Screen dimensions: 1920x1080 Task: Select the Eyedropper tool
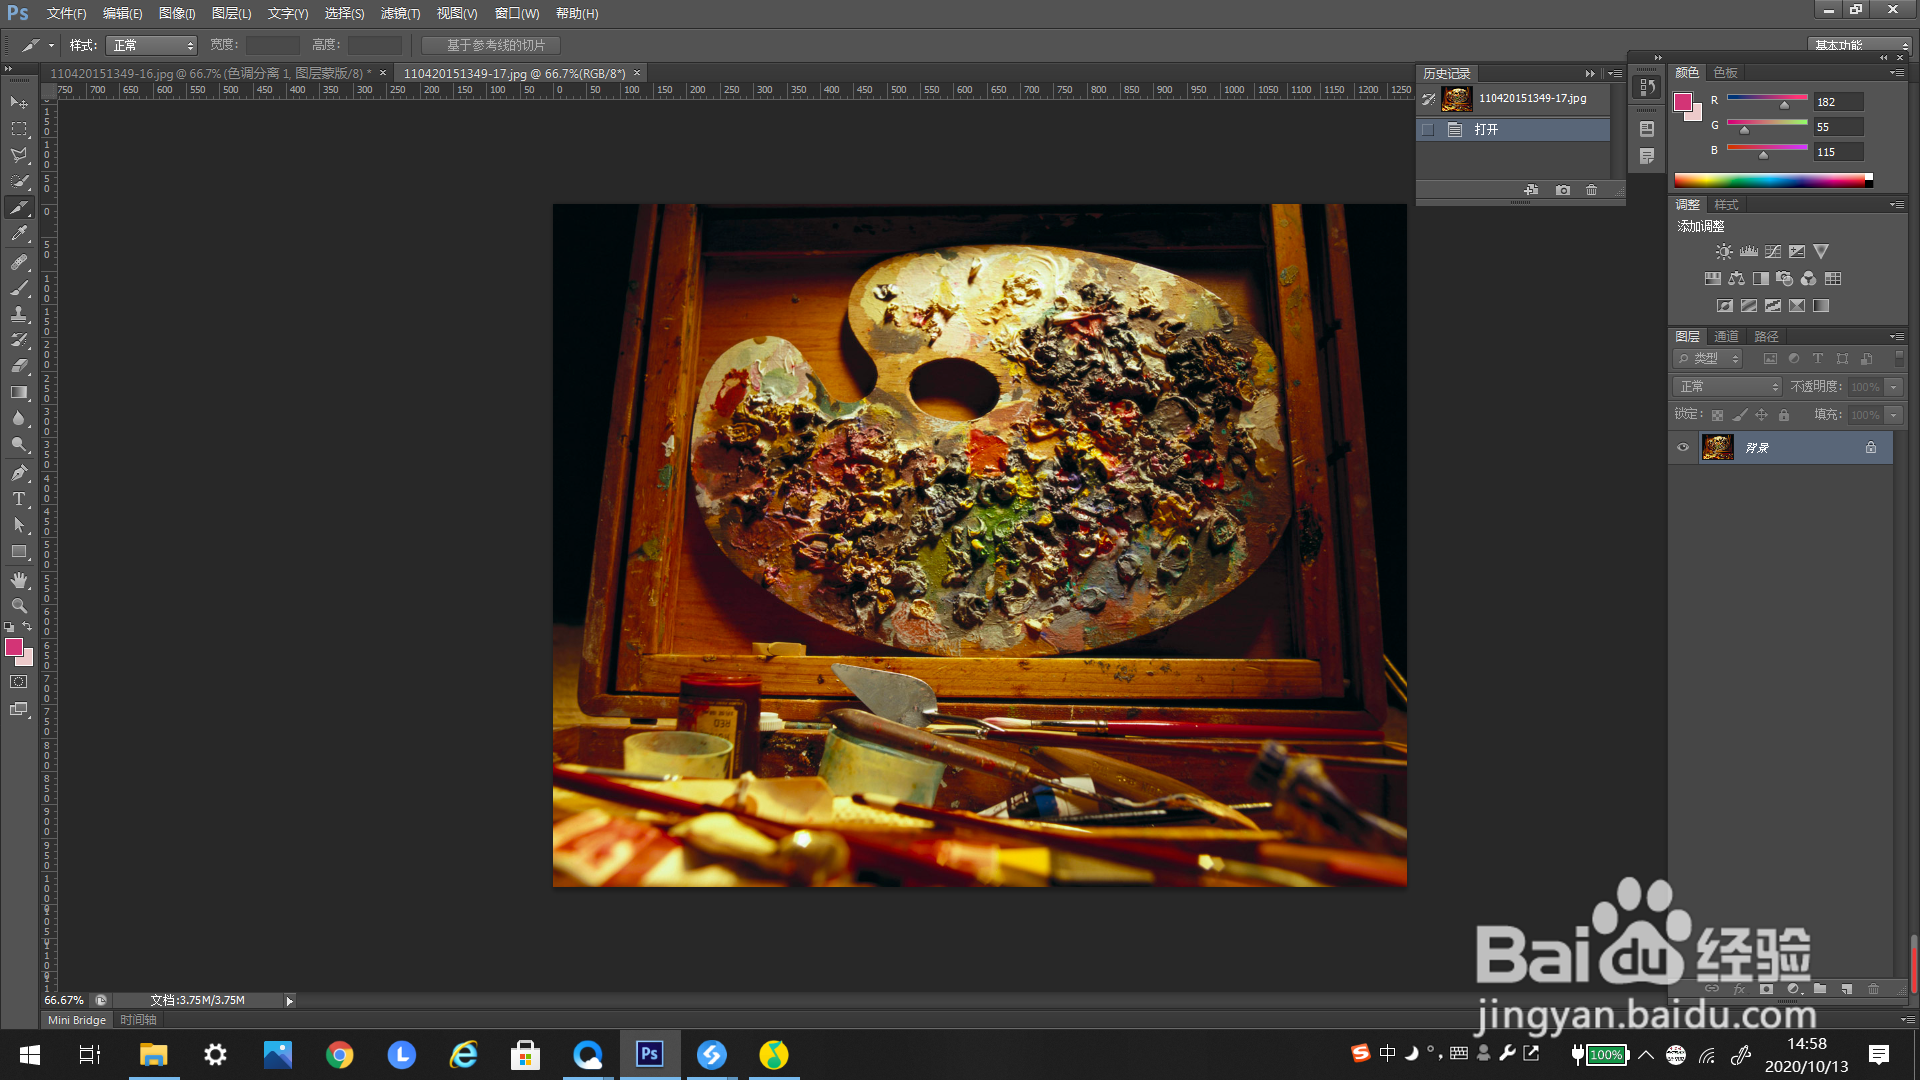click(19, 234)
